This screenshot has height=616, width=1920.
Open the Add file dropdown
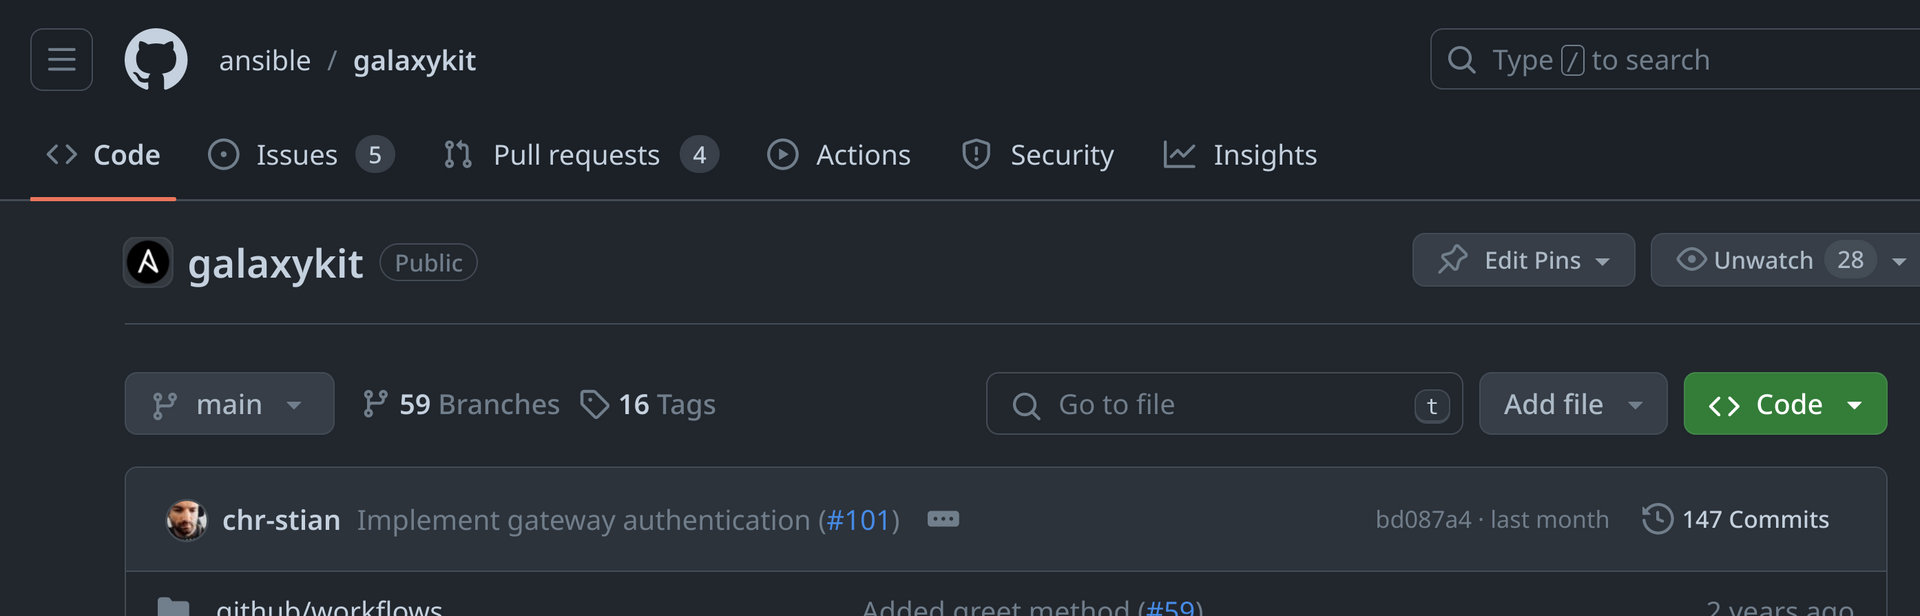coord(1573,404)
